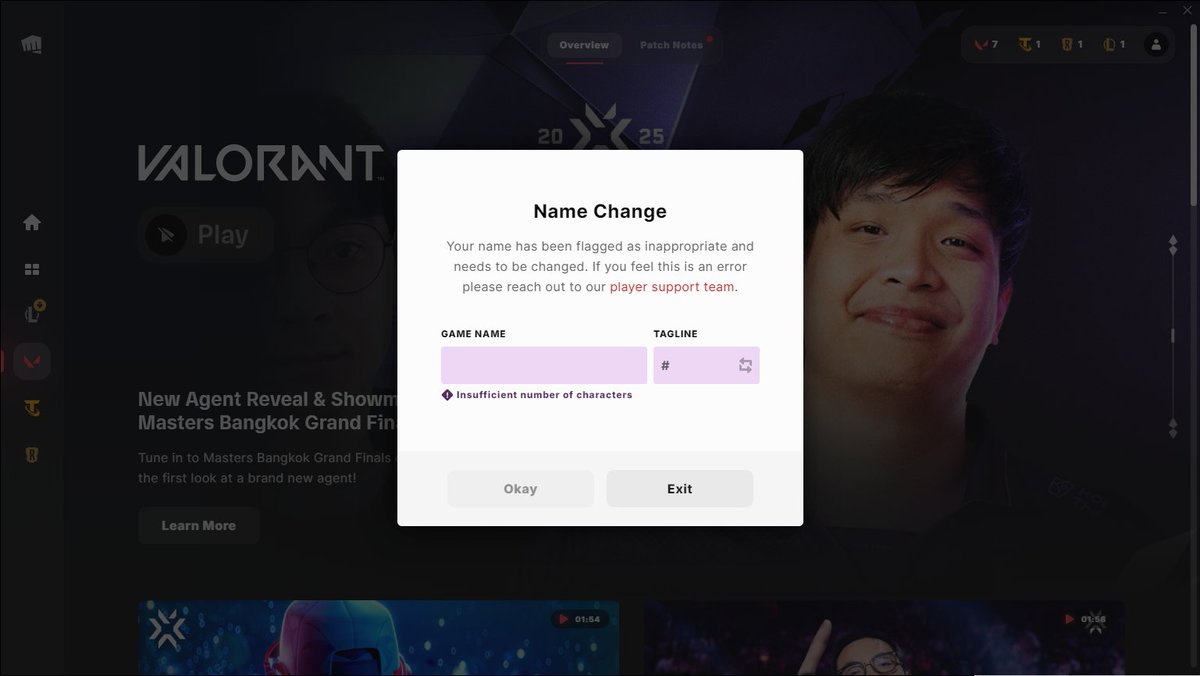
Task: Play the 01:56 video thumbnail
Action: pyautogui.click(x=884, y=638)
